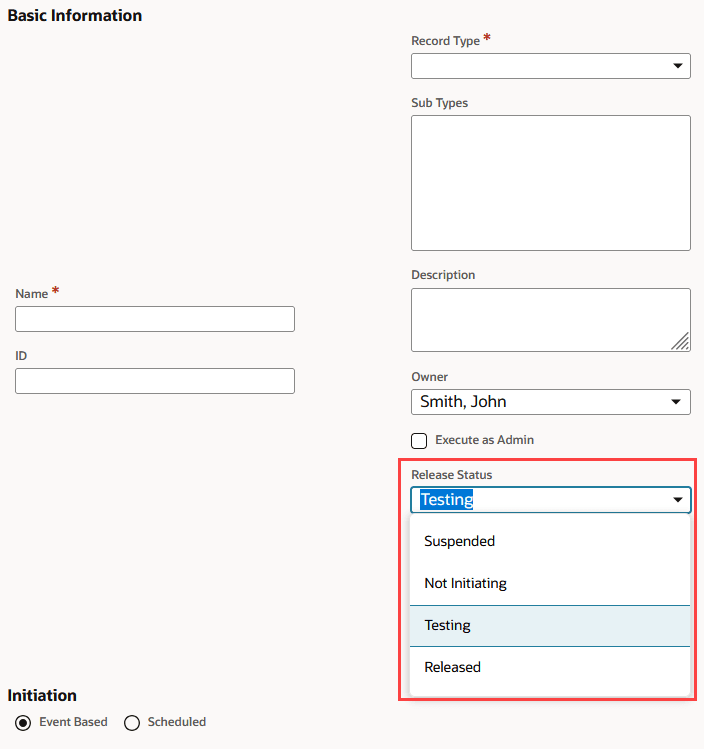Select the Scheduled radio button
Viewport: 704px width, 749px height.
click(x=132, y=723)
